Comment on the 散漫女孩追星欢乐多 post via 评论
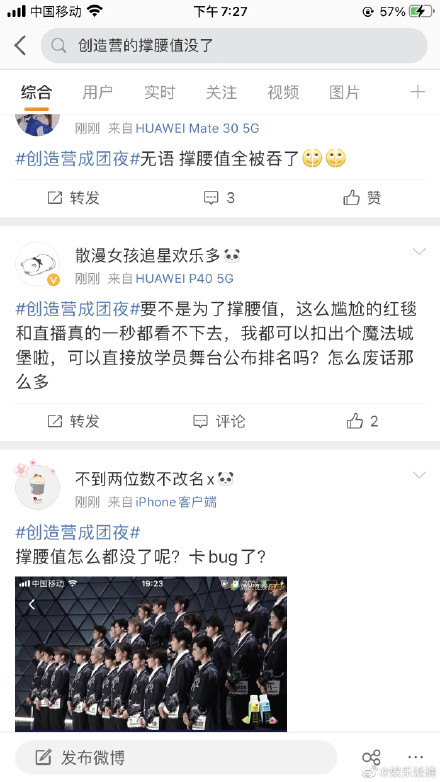This screenshot has width=440, height=782. 219,421
